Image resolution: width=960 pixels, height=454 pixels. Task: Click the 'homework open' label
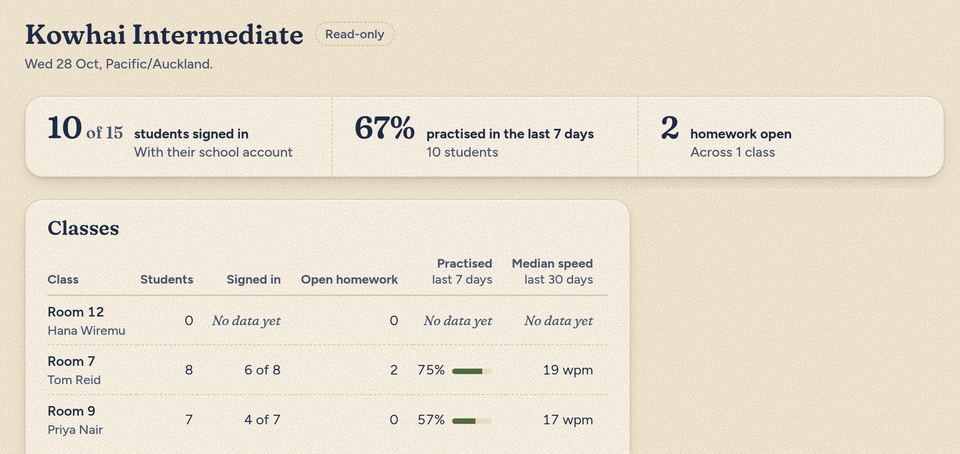point(741,134)
